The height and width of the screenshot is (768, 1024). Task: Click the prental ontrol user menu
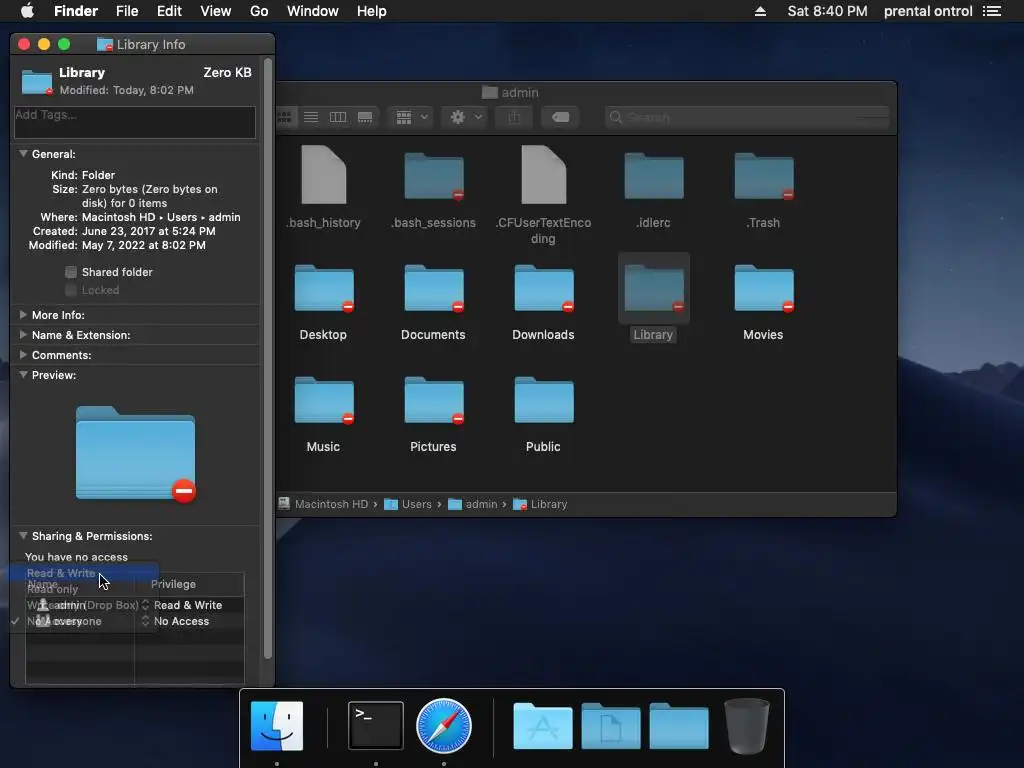coord(928,11)
